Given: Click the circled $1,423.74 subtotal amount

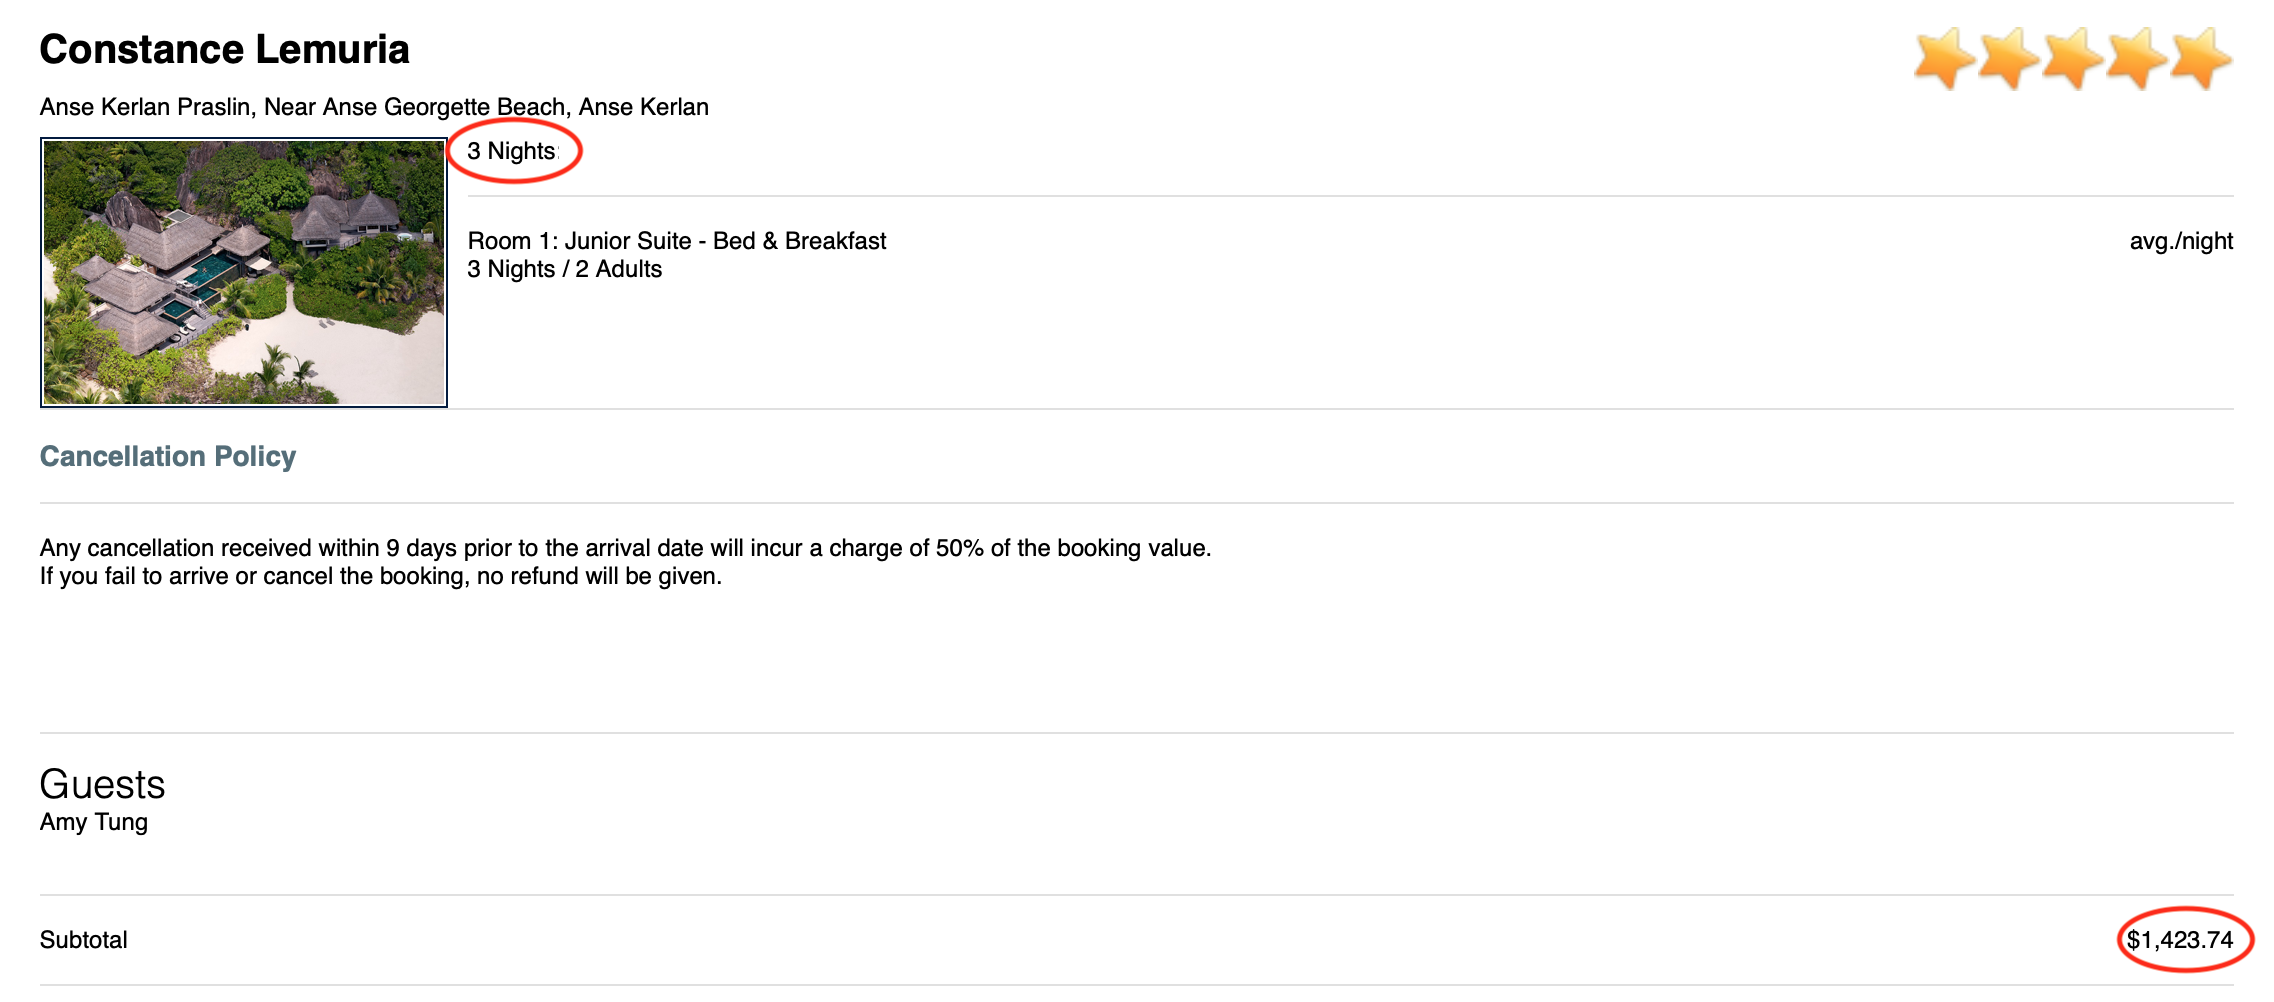Looking at the screenshot, I should pos(2179,940).
